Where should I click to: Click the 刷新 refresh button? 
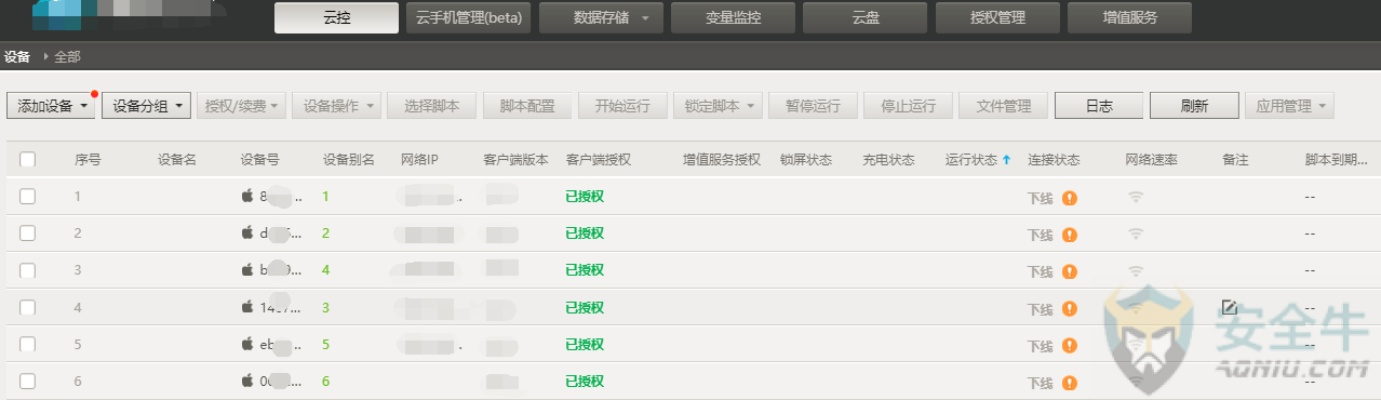1194,106
